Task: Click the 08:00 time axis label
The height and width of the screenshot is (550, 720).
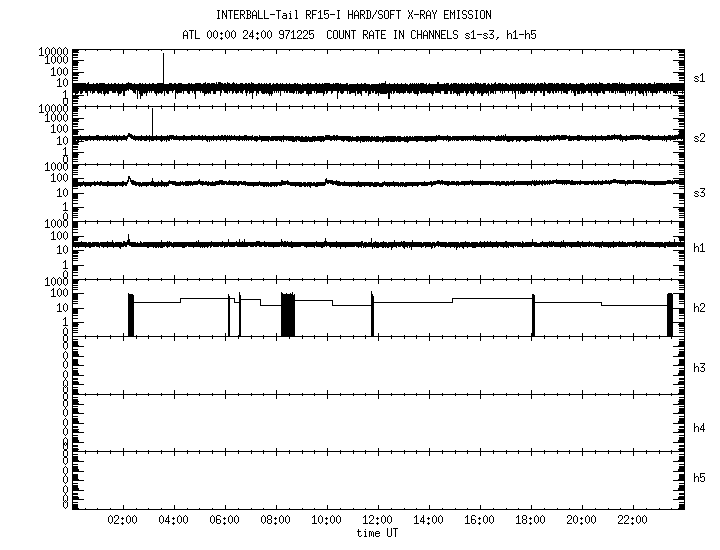Action: tap(276, 521)
